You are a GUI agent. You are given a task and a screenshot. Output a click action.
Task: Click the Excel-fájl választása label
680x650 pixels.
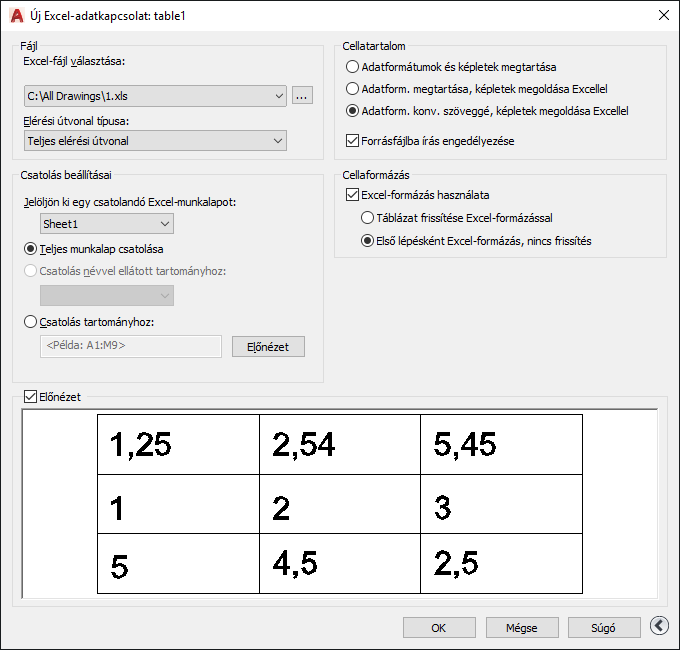74,61
